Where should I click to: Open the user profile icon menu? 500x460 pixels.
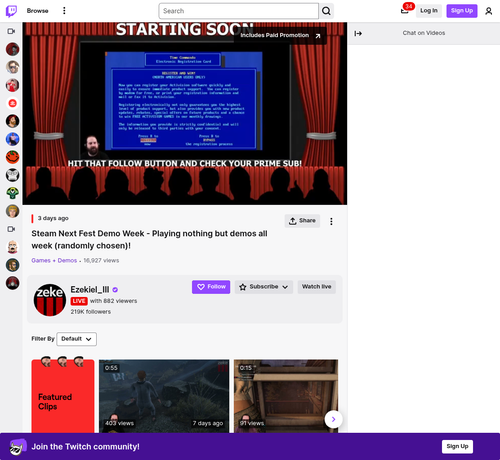click(488, 11)
